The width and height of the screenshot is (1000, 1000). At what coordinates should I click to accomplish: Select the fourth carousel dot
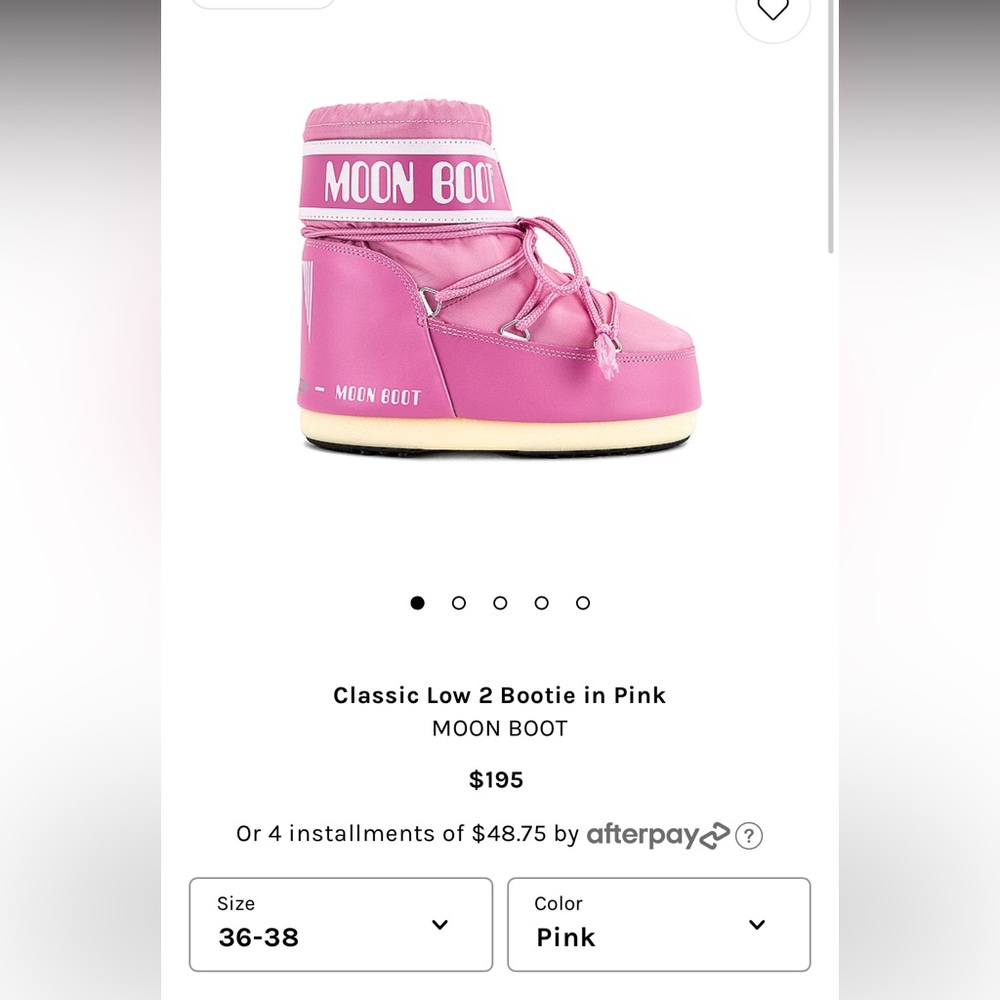click(x=541, y=603)
